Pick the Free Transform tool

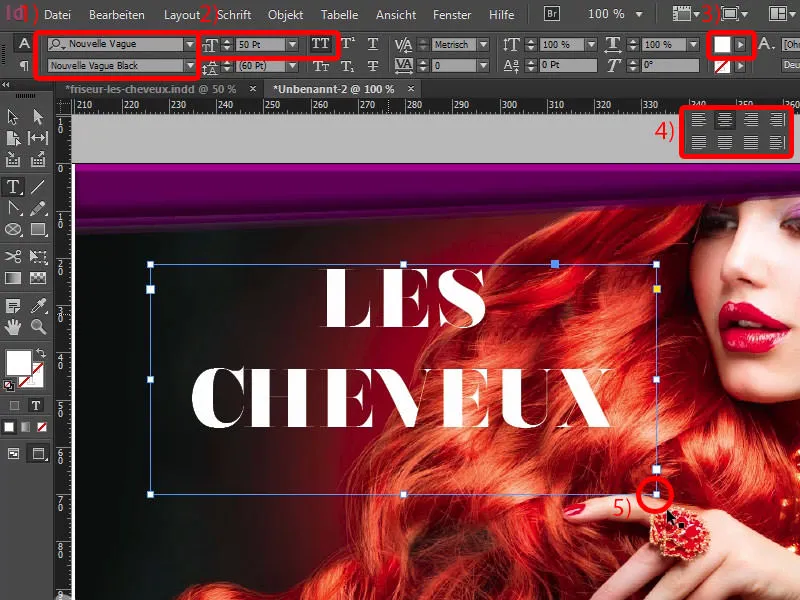[x=38, y=256]
